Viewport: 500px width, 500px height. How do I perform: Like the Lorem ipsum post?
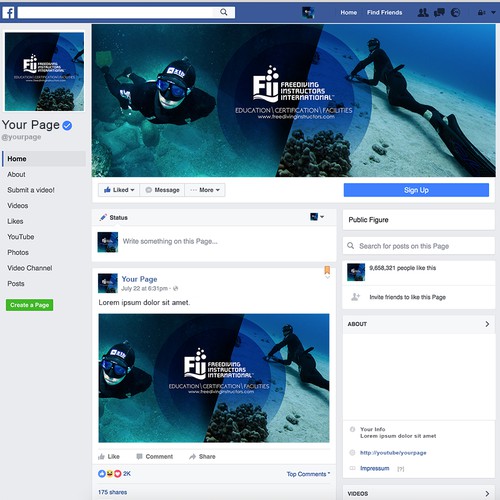pyautogui.click(x=109, y=456)
